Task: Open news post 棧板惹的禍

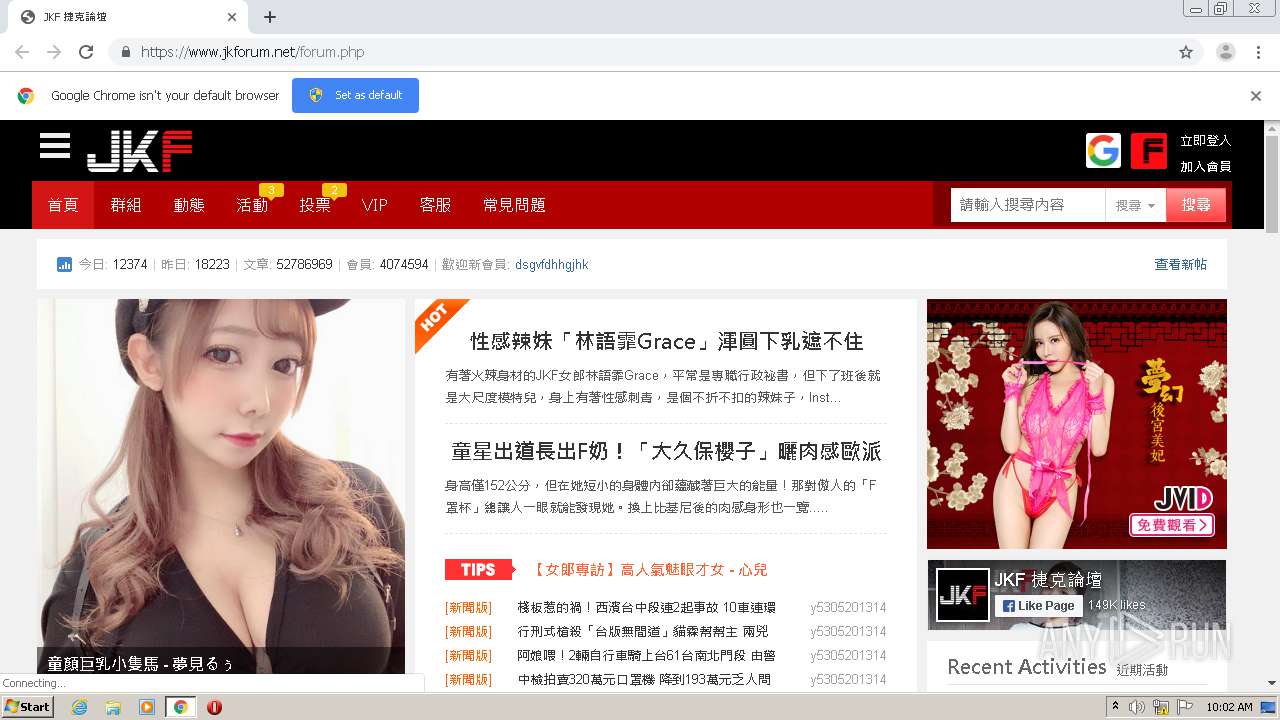Action: (646, 607)
